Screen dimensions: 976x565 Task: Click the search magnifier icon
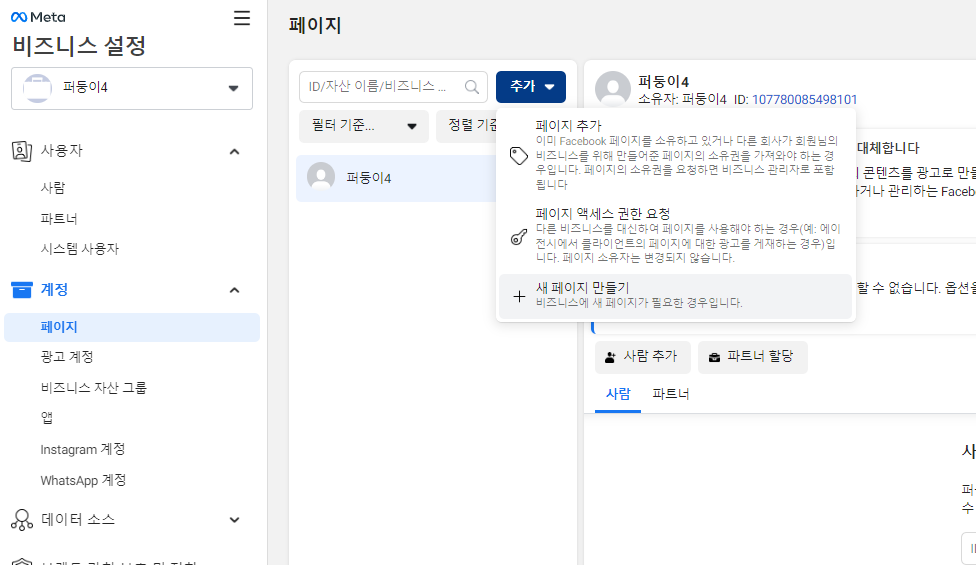[x=472, y=87]
